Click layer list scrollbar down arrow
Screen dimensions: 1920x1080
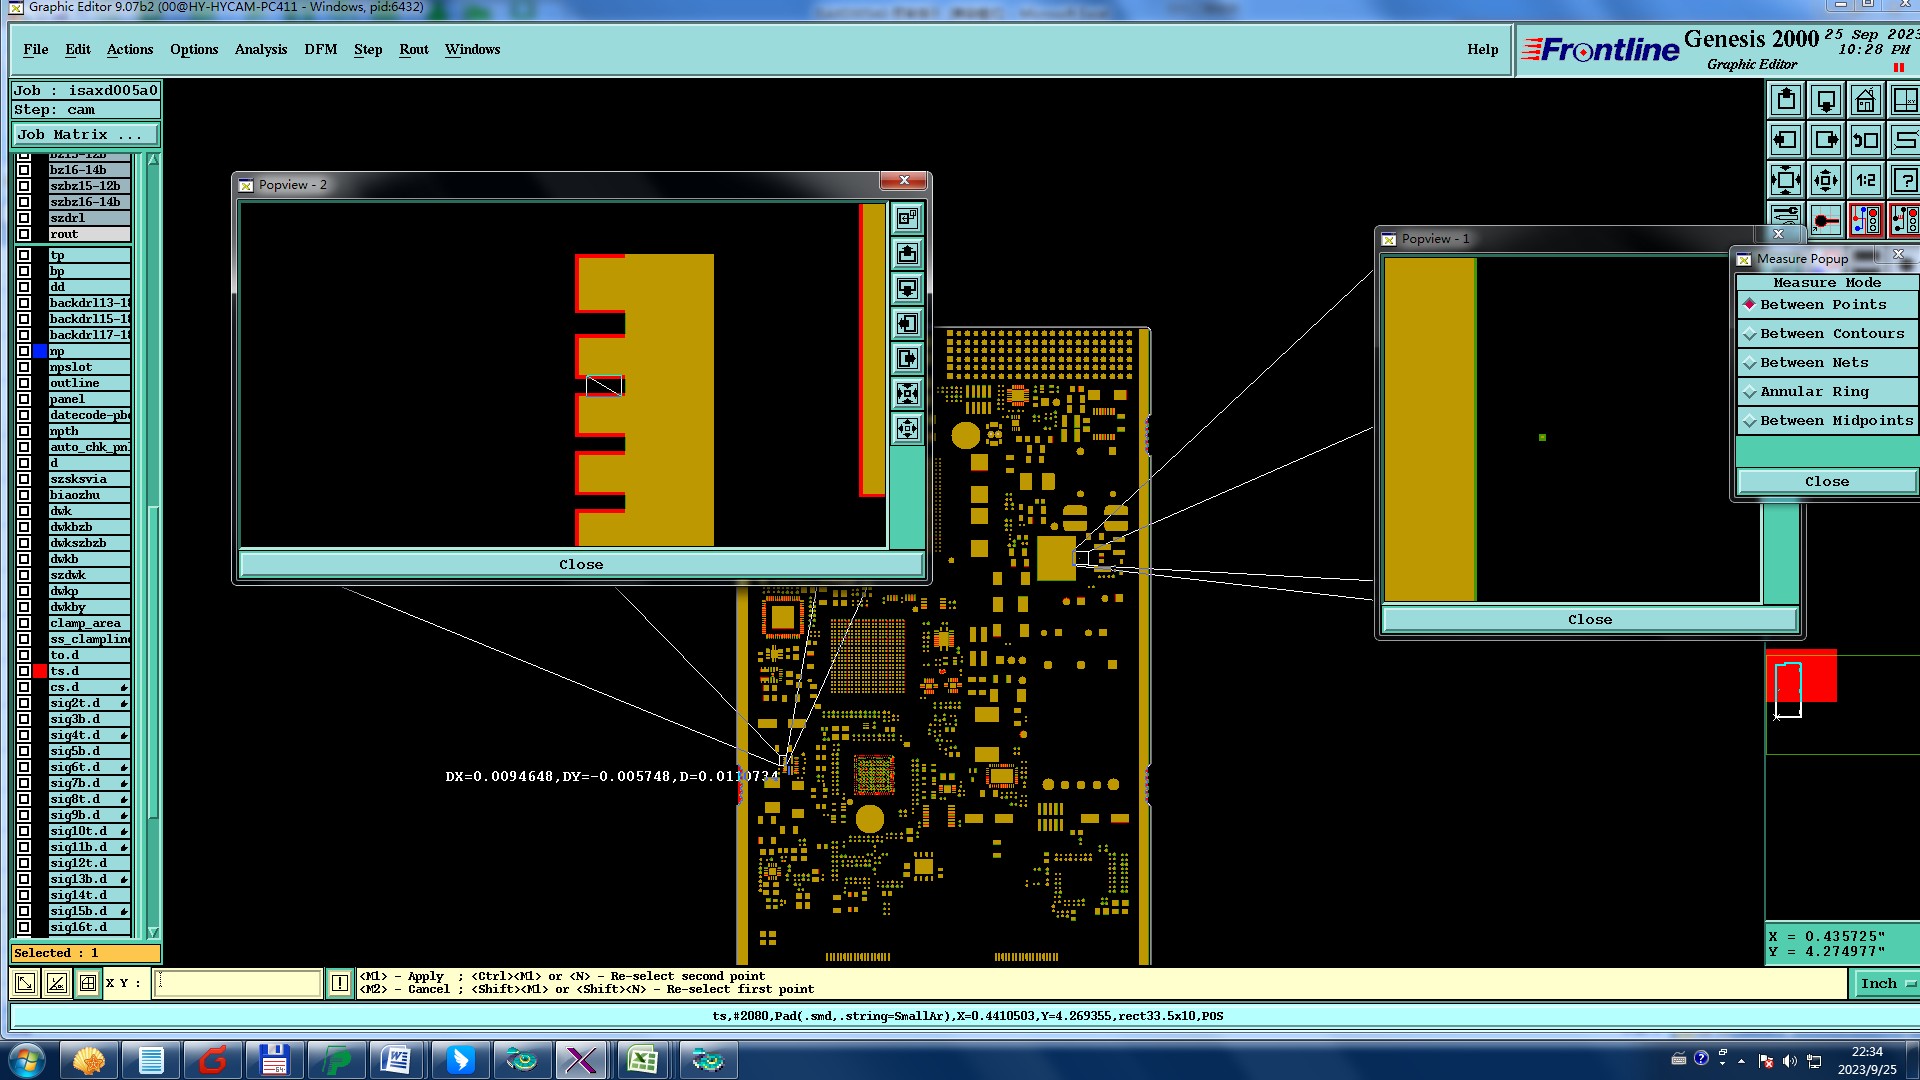(153, 932)
